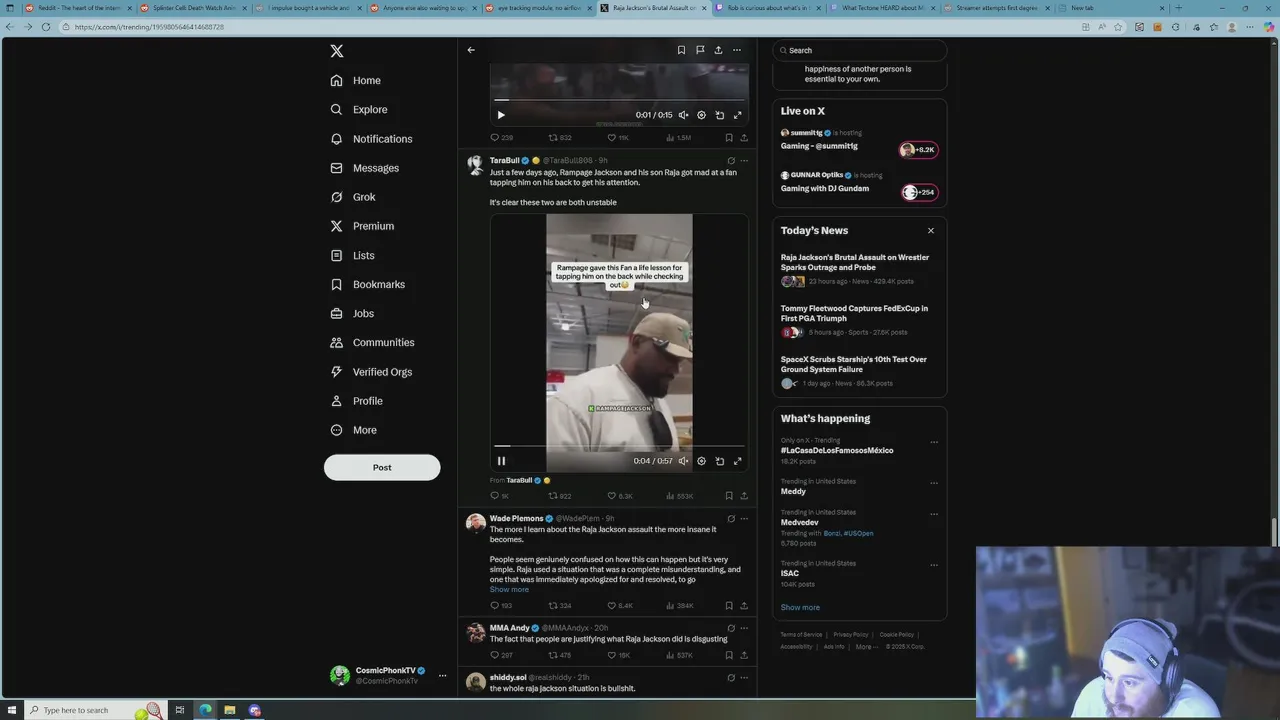Screen dimensions: 1280x720
Task: Click Show more on Wade Plemons post
Action: coord(509,590)
